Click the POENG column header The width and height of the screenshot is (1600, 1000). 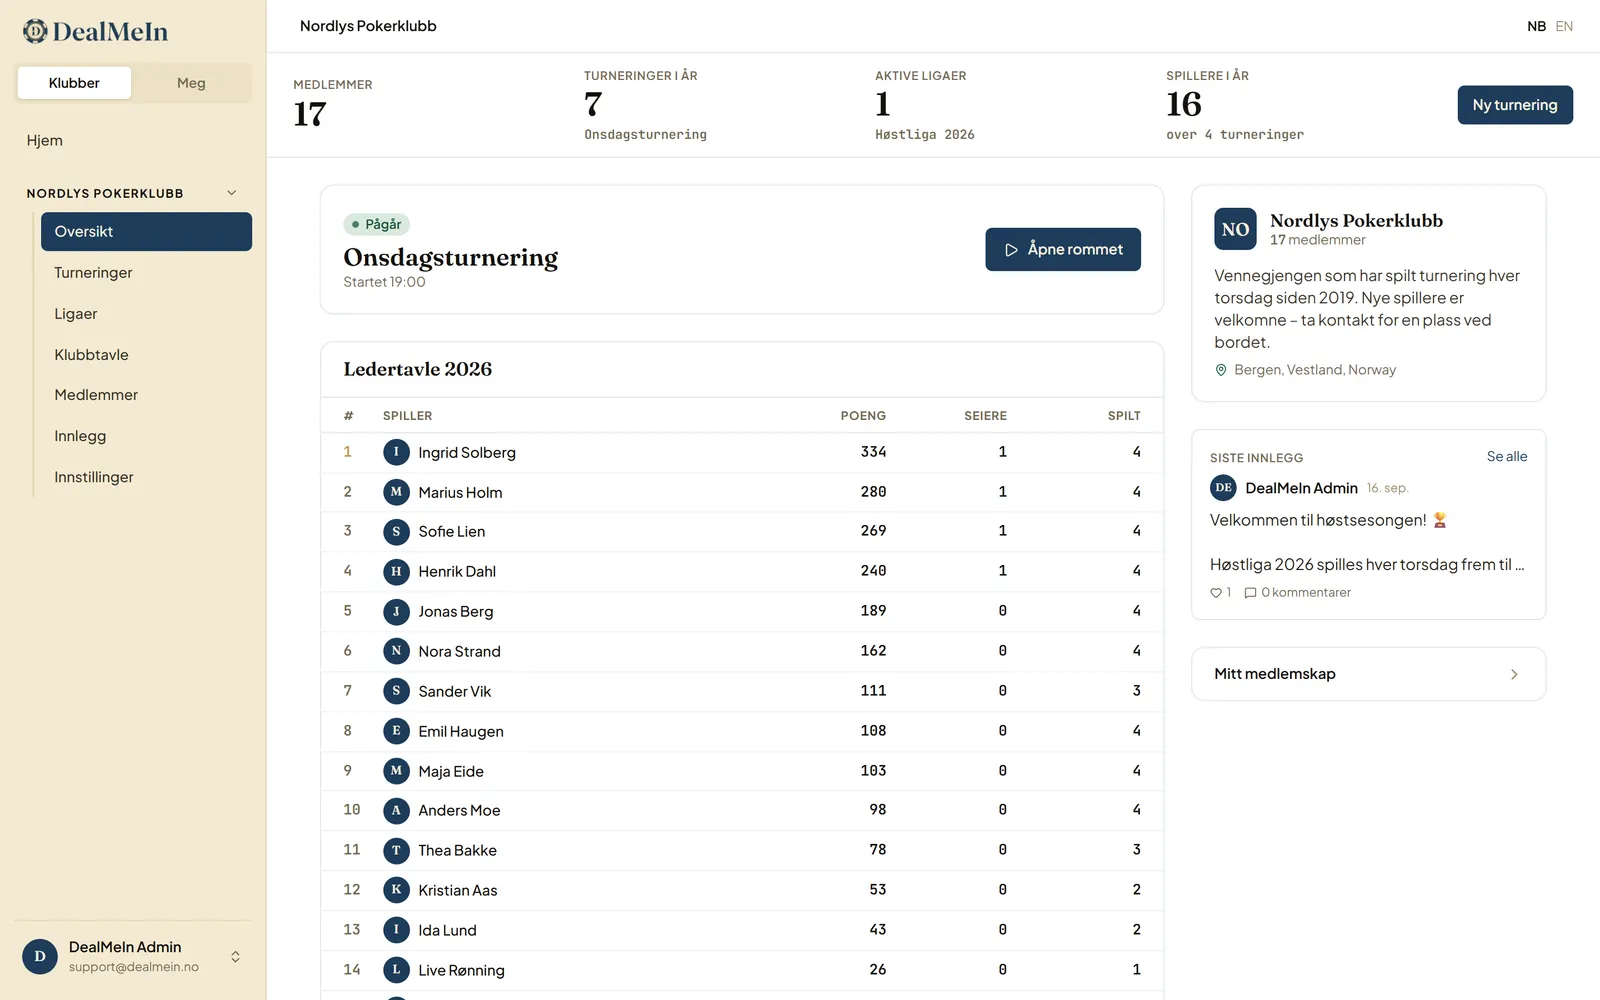click(863, 416)
